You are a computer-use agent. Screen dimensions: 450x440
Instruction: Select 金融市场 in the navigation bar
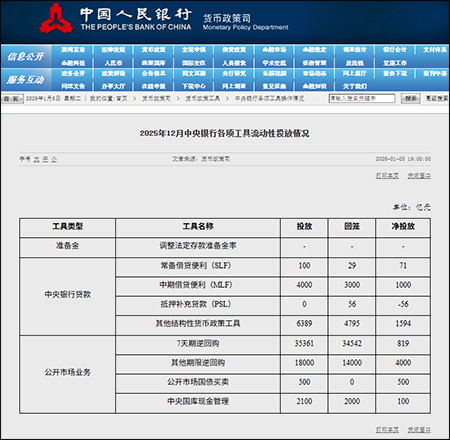(x=274, y=50)
